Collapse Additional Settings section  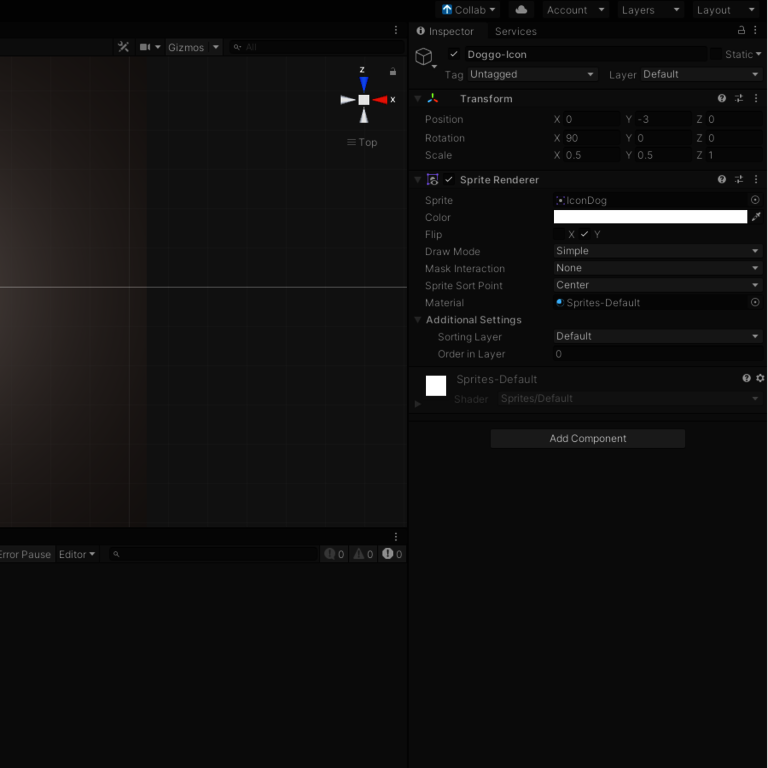(x=418, y=320)
